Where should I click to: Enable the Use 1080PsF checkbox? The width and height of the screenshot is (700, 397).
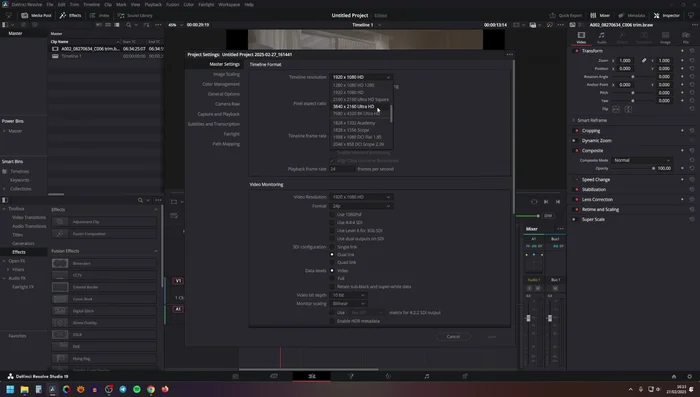pos(332,214)
